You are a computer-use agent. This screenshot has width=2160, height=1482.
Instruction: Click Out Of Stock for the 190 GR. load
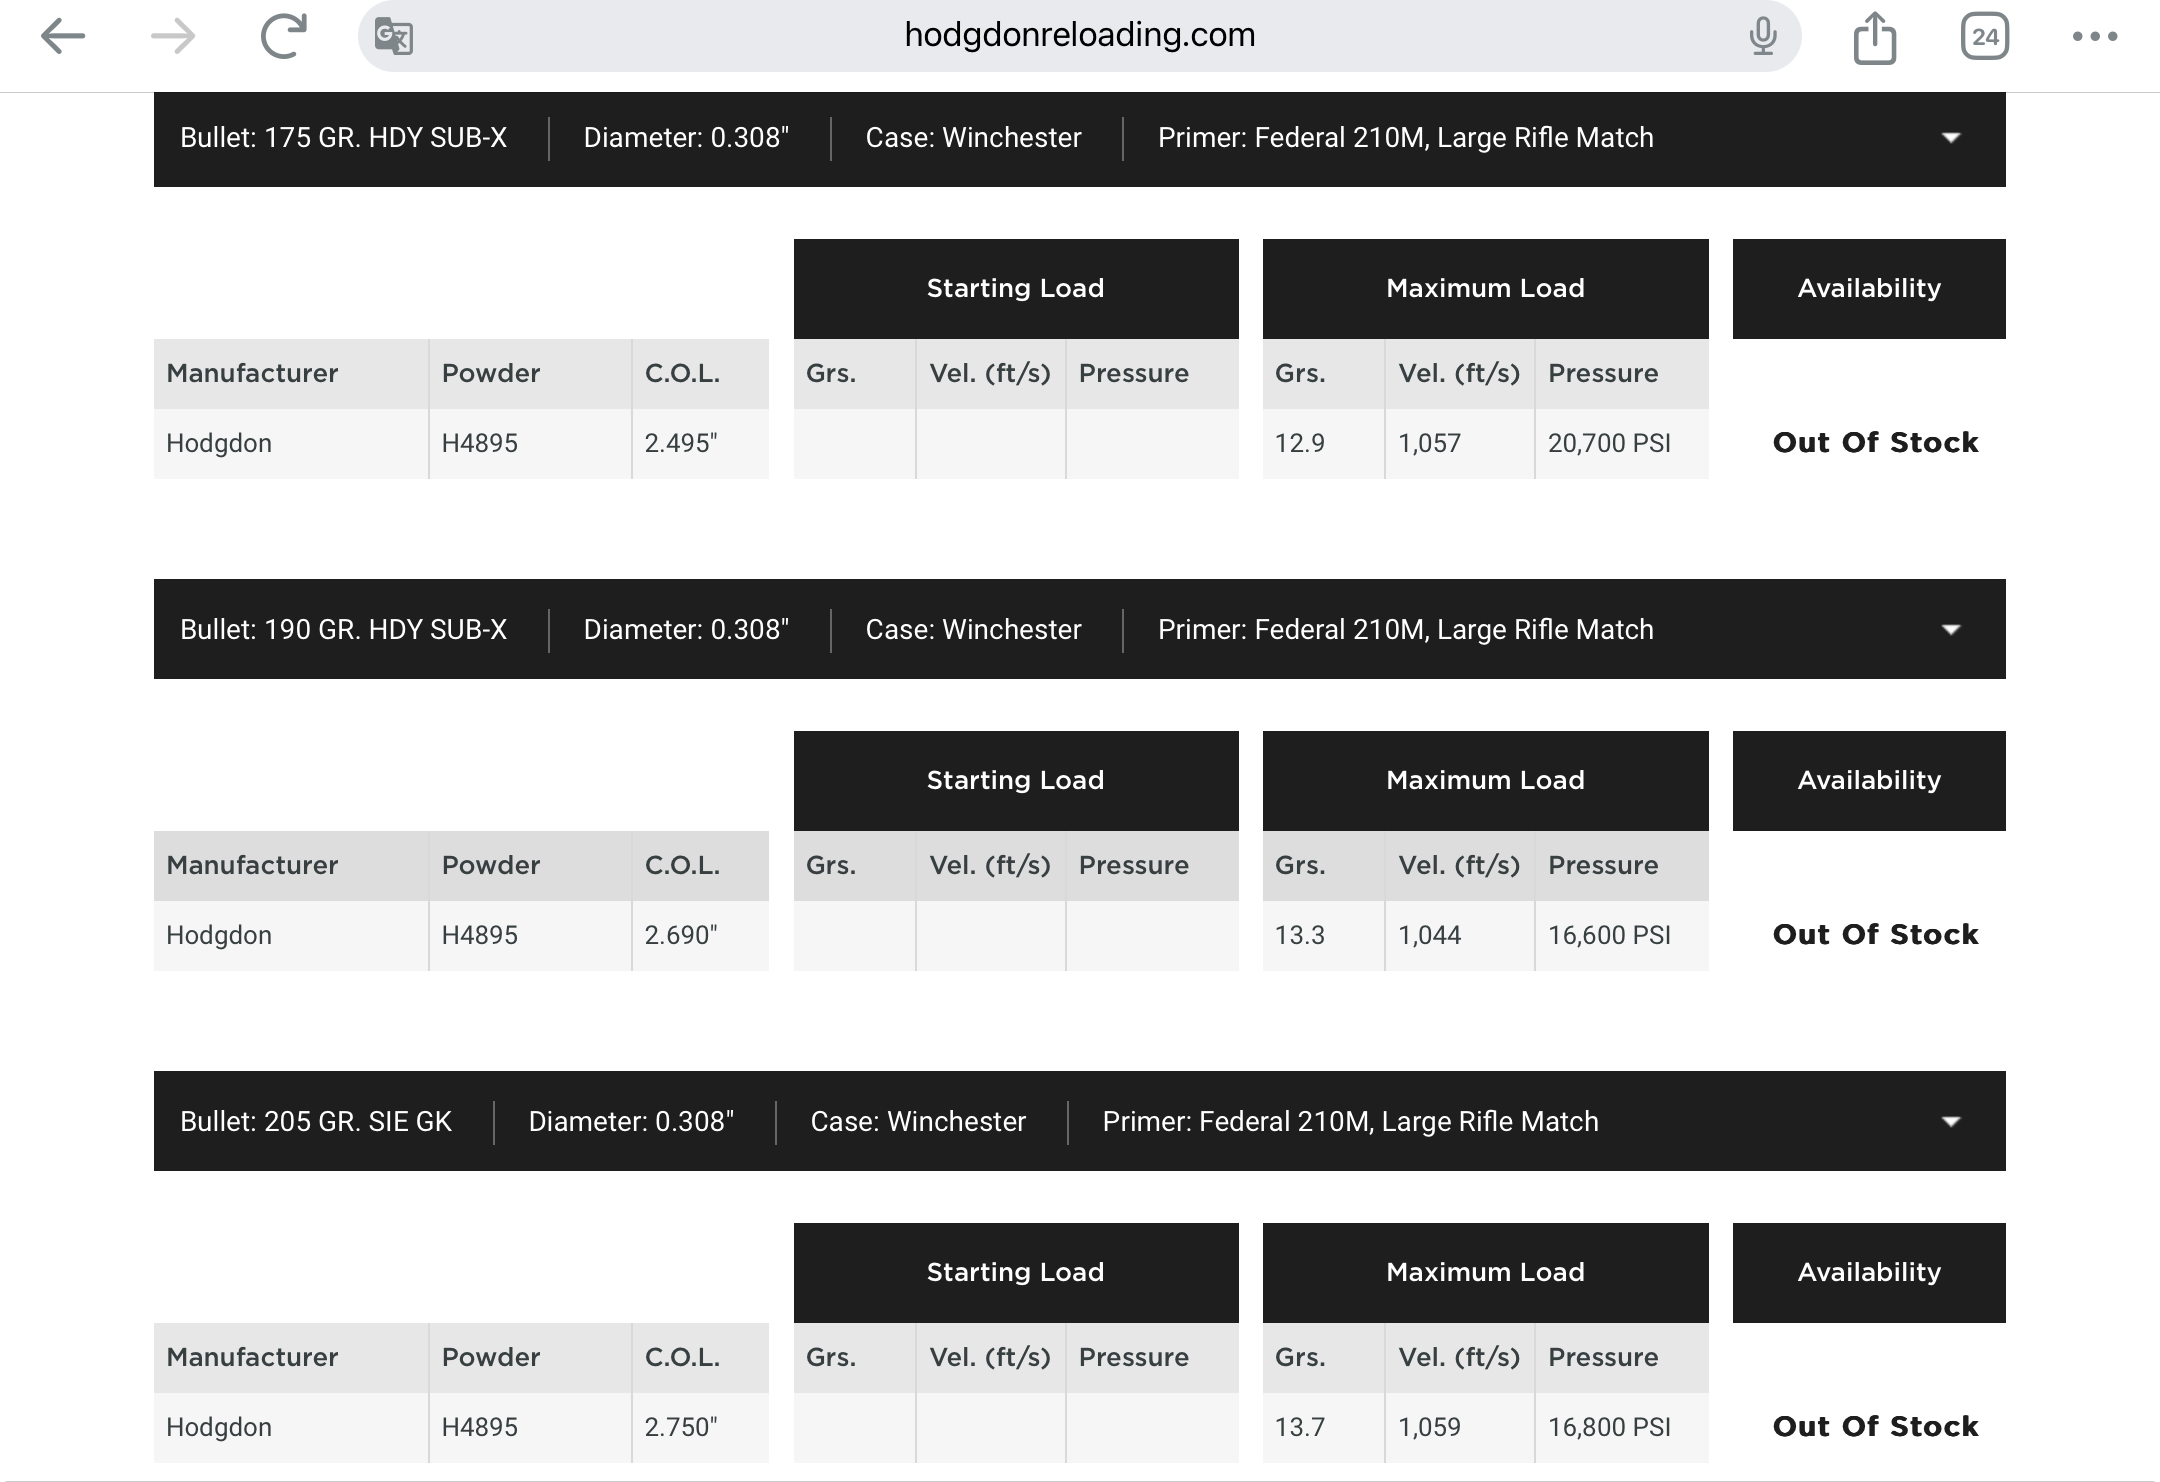point(1874,935)
